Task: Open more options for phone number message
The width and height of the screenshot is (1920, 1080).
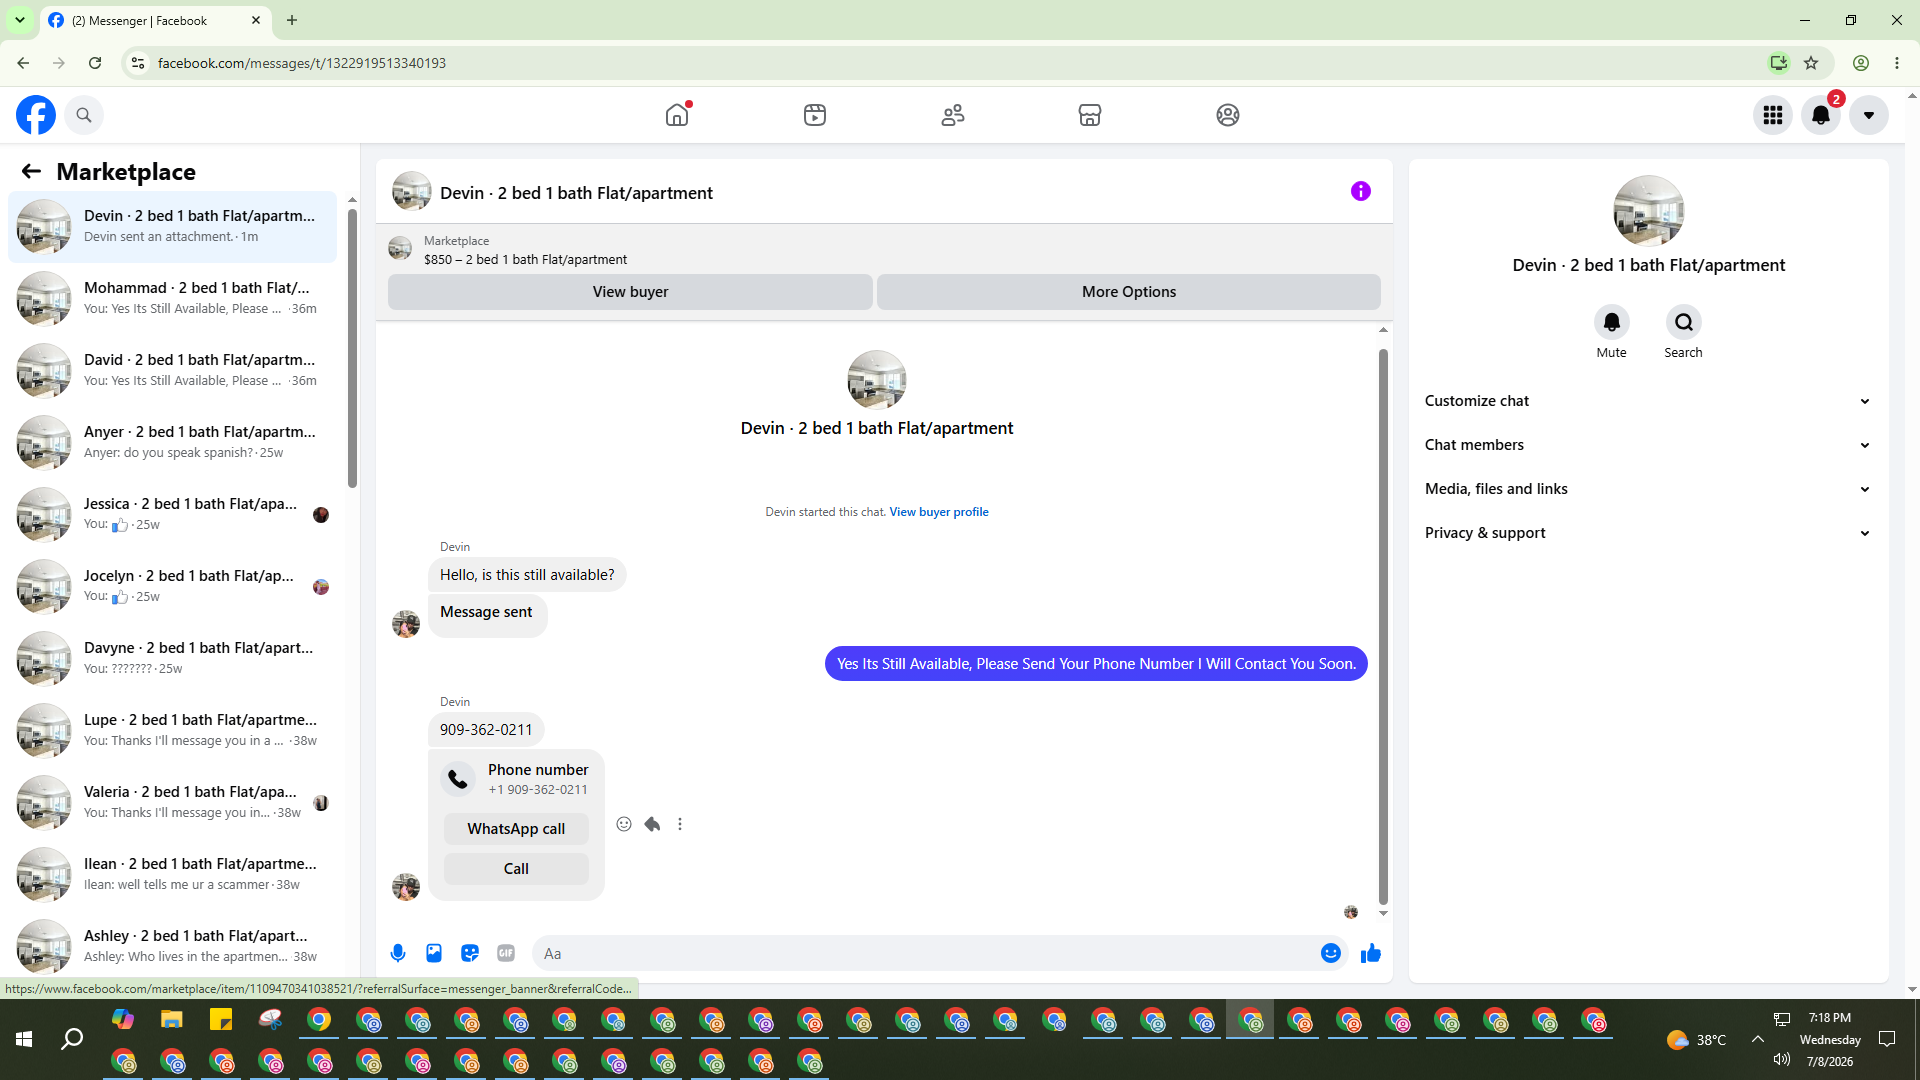Action: [680, 824]
